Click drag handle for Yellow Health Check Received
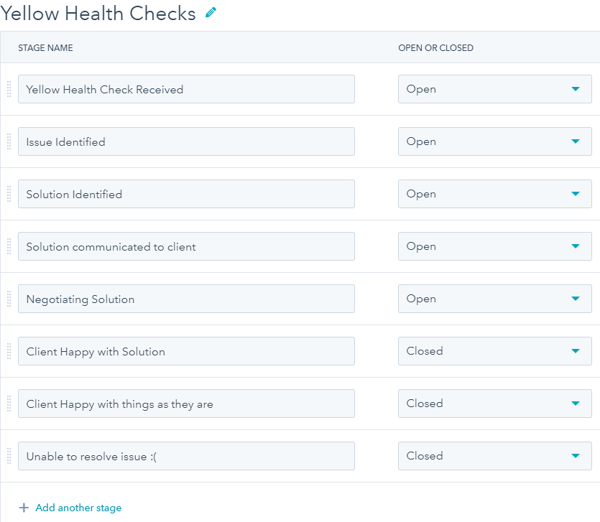600x522 pixels. tap(9, 89)
